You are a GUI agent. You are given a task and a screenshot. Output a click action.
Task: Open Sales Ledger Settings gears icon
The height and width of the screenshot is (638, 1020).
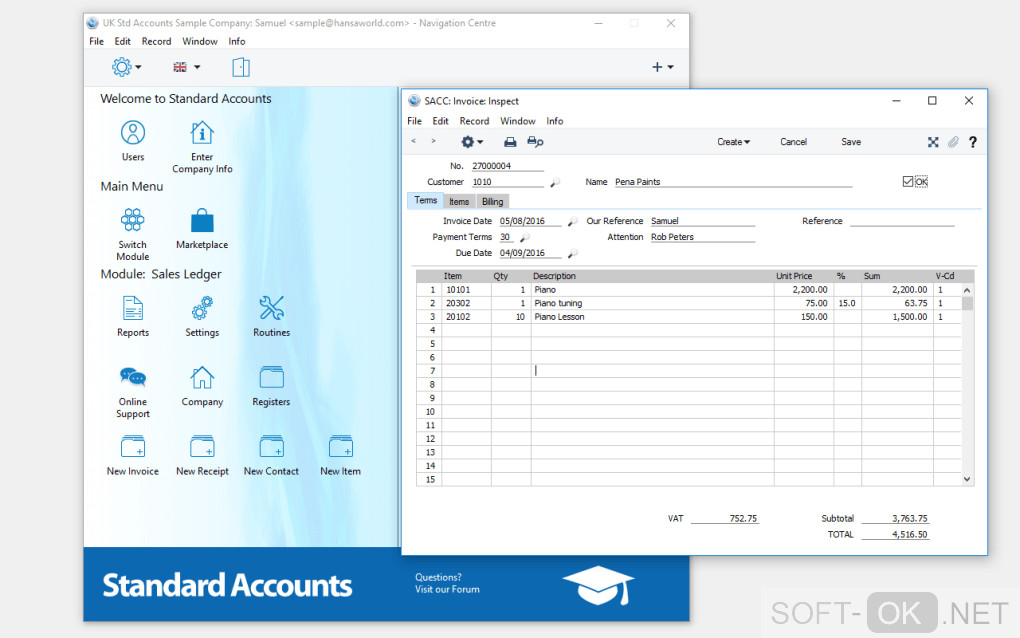pyautogui.click(x=202, y=308)
